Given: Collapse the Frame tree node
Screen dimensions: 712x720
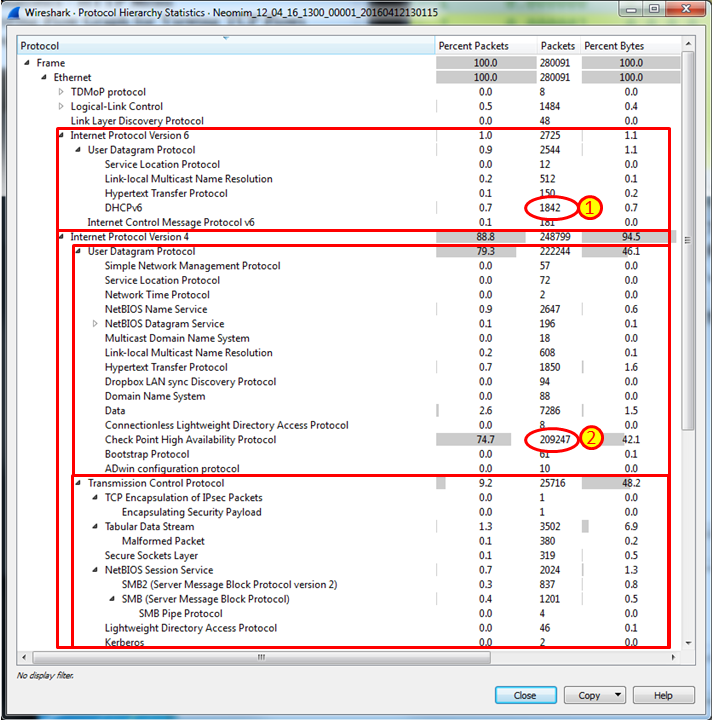Looking at the screenshot, I should tap(27, 62).
